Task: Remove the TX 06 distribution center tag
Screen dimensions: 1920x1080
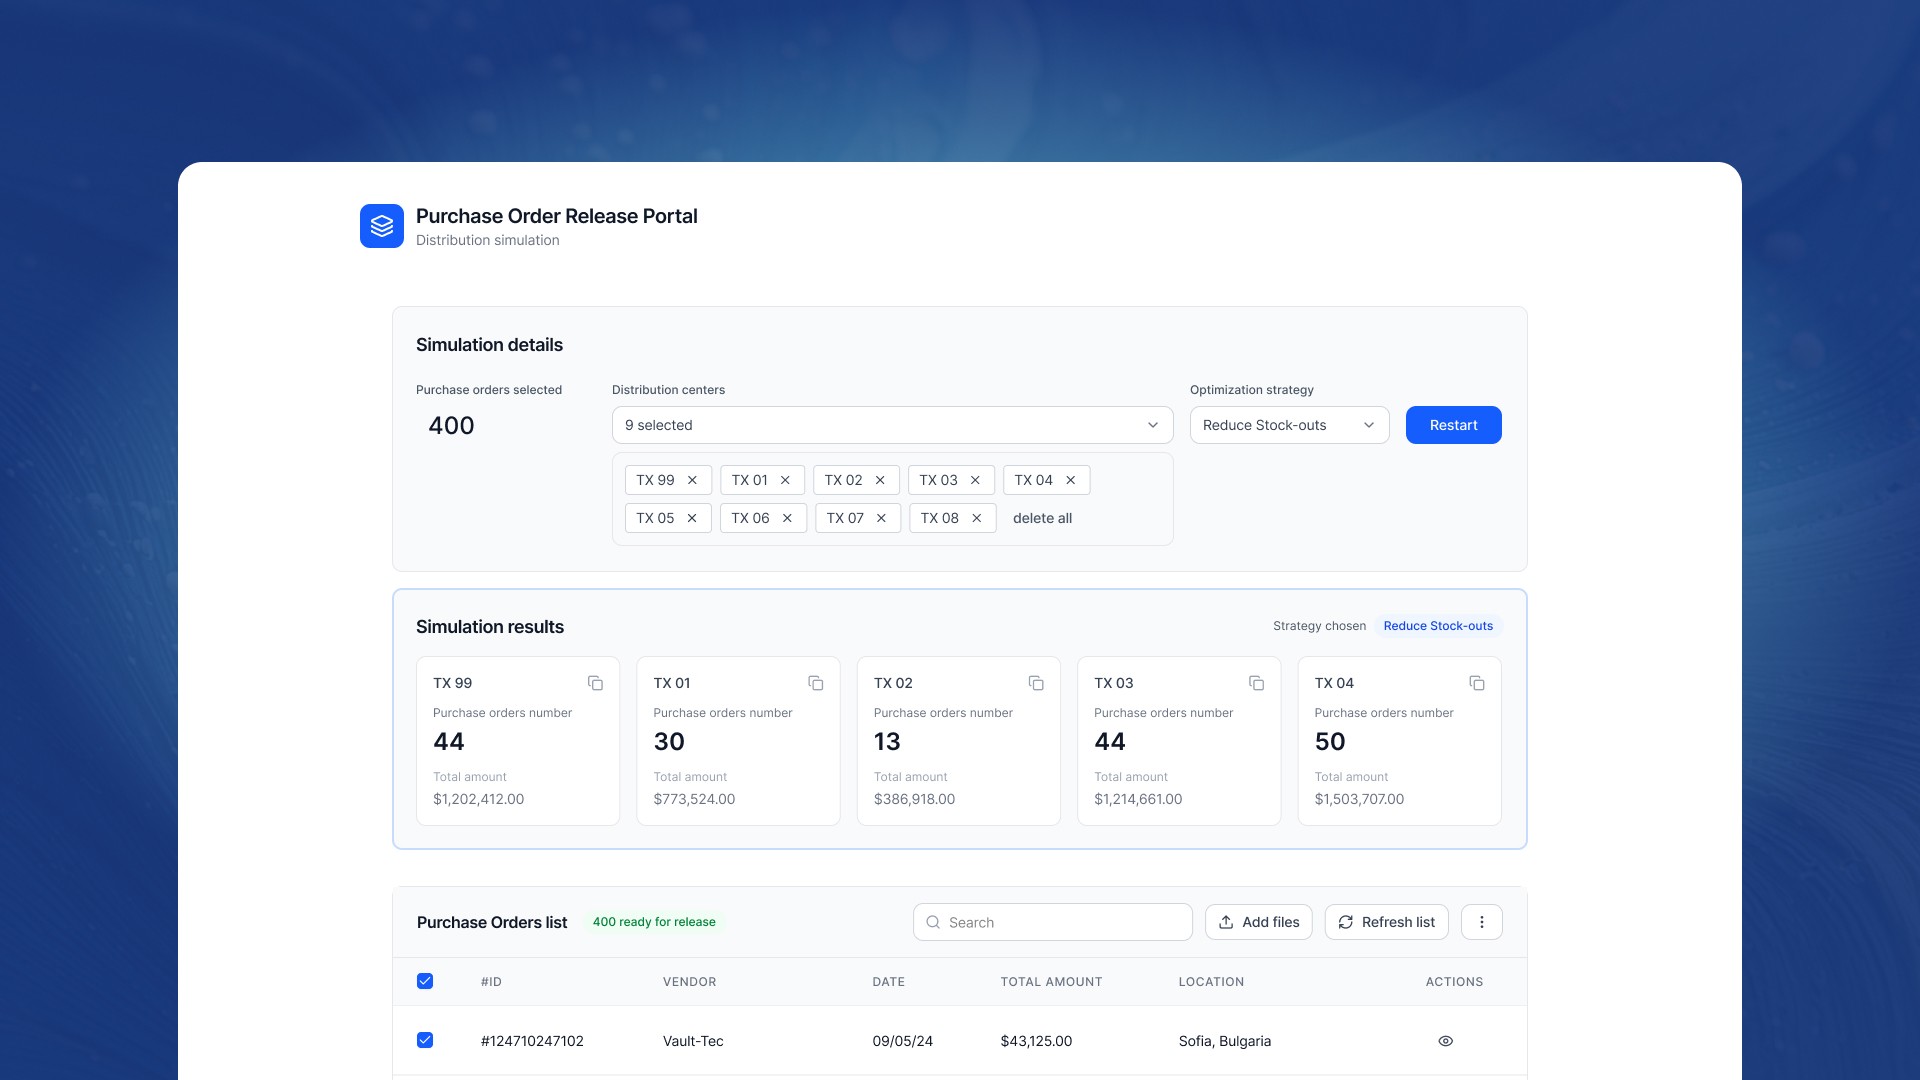Action: (x=787, y=518)
